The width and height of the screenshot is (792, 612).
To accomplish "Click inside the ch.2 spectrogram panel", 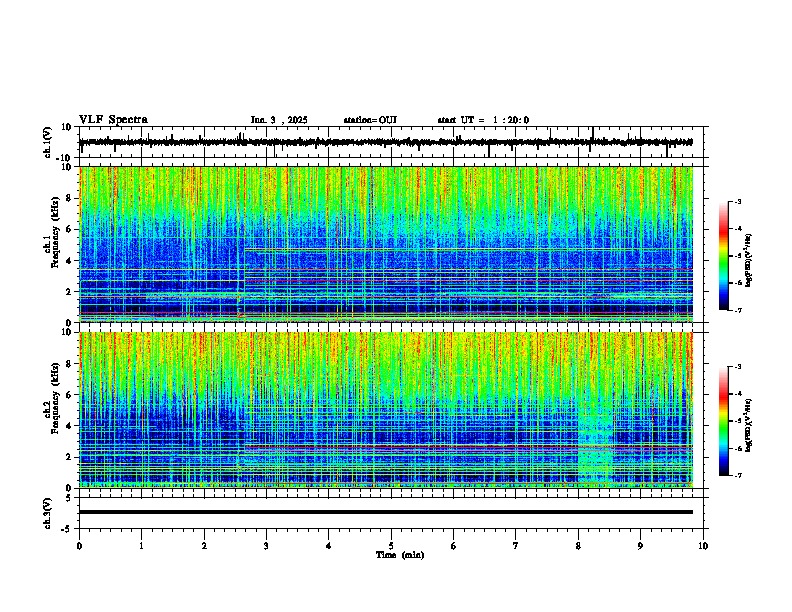I will pyautogui.click(x=386, y=410).
